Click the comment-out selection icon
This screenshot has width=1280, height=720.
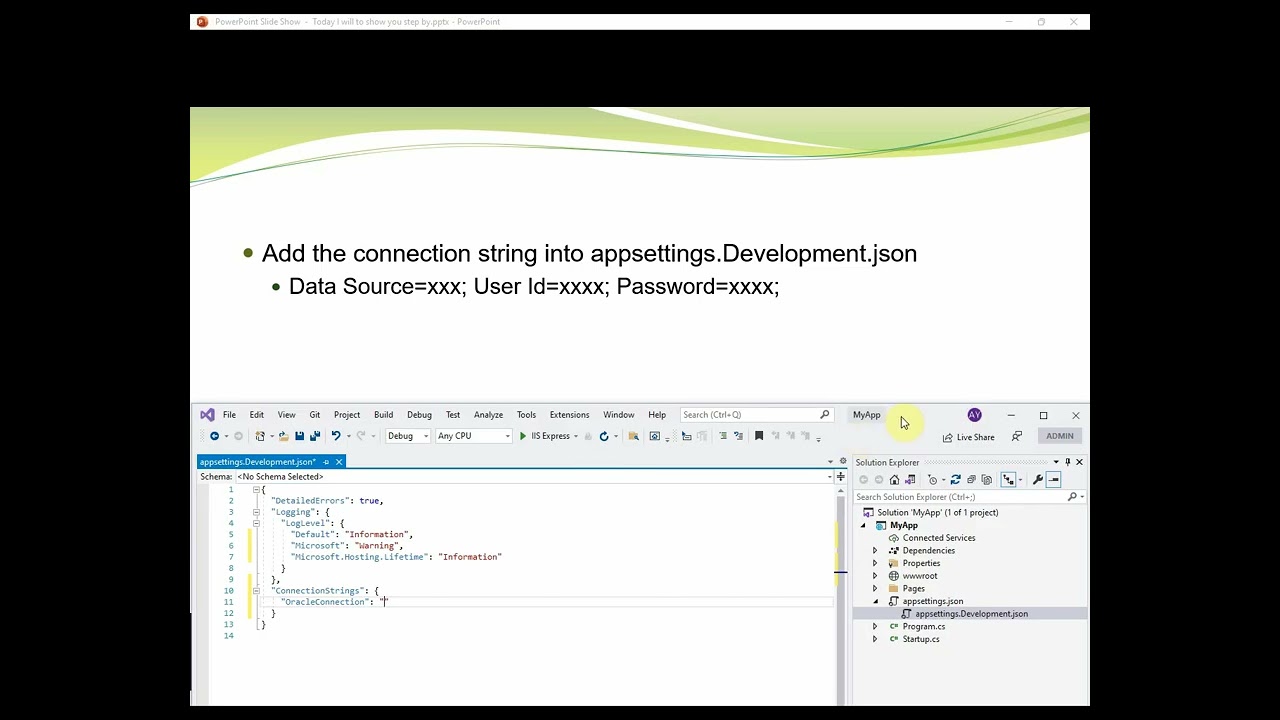point(723,436)
